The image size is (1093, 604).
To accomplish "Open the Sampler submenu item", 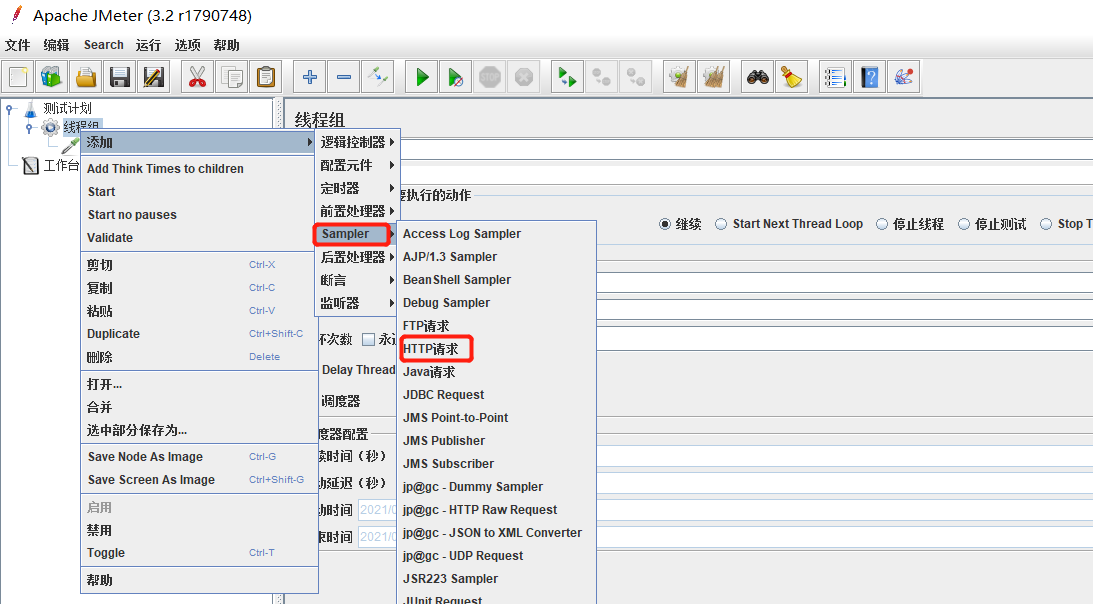I will tap(356, 234).
